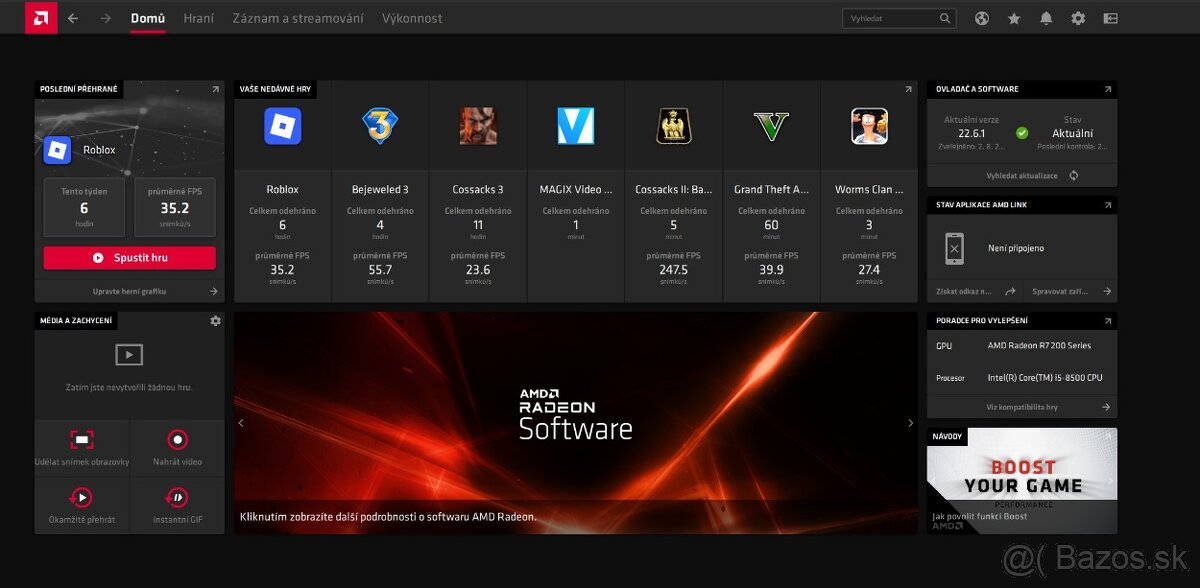Open Média a zachycení settings gear
1200x588 pixels.
tap(215, 321)
